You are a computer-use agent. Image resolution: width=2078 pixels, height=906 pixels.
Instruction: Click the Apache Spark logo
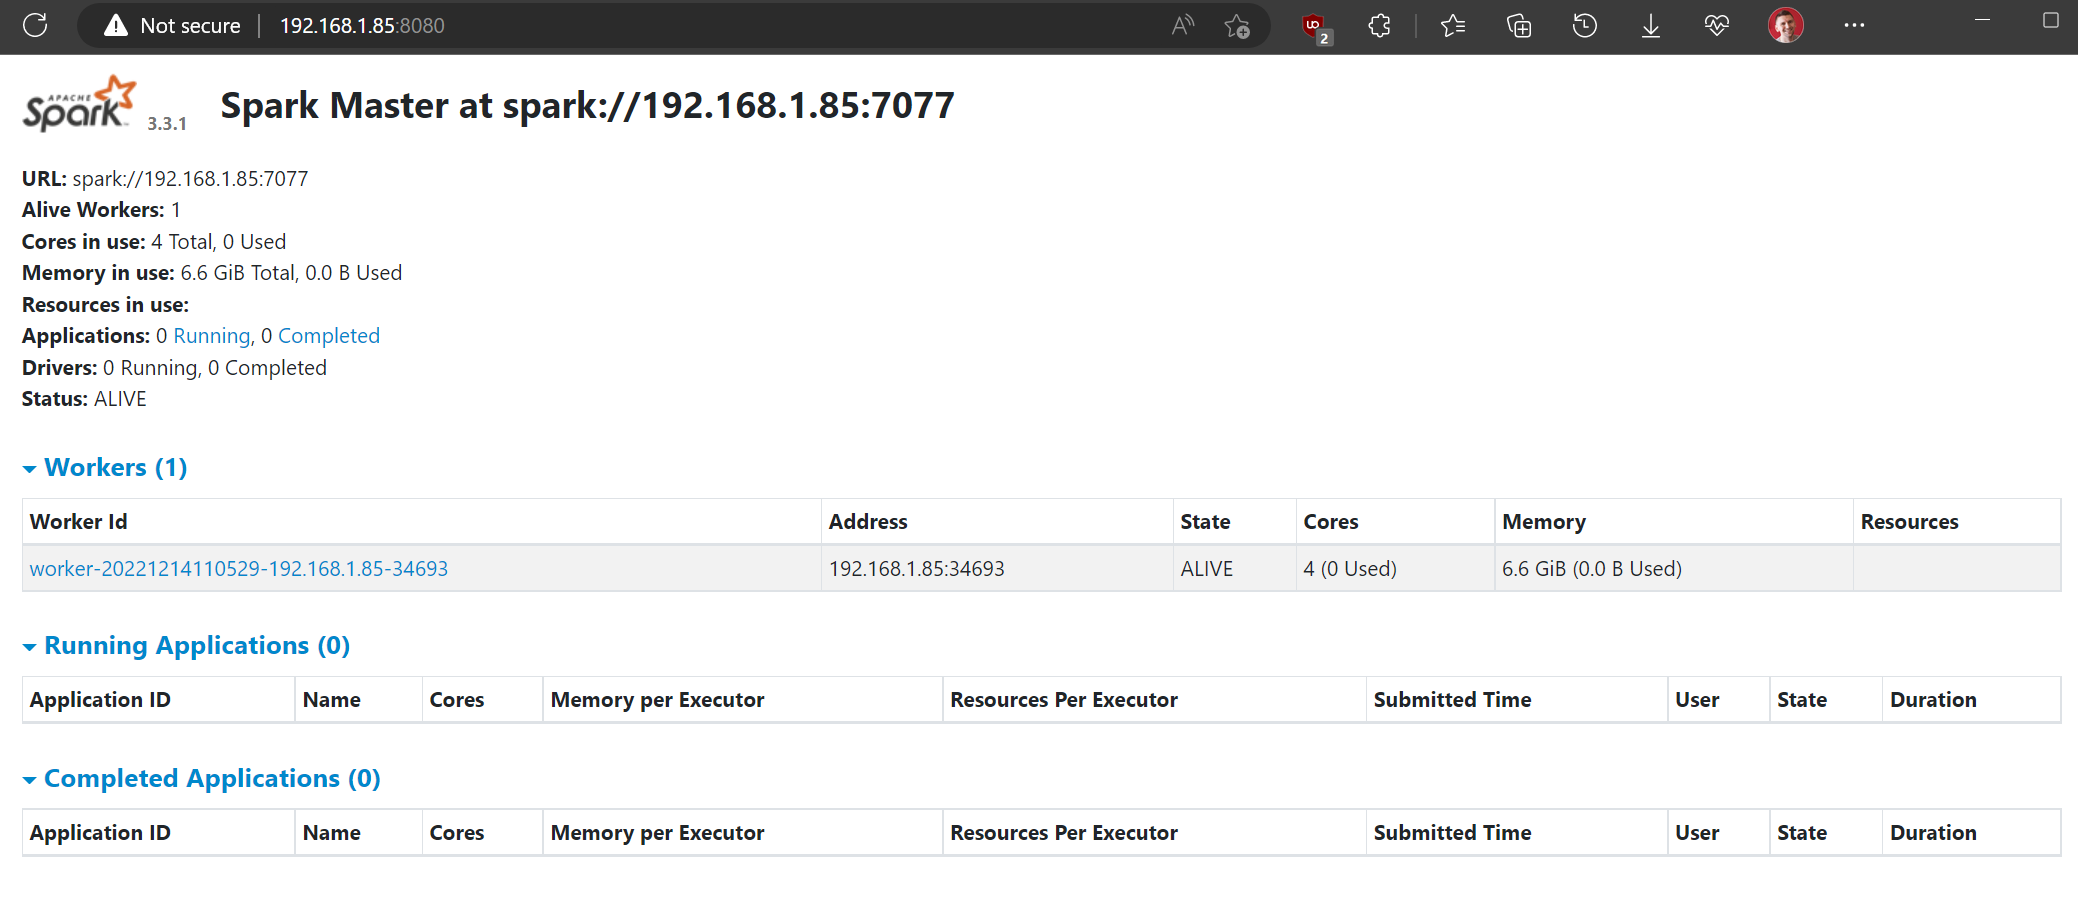coord(79,103)
